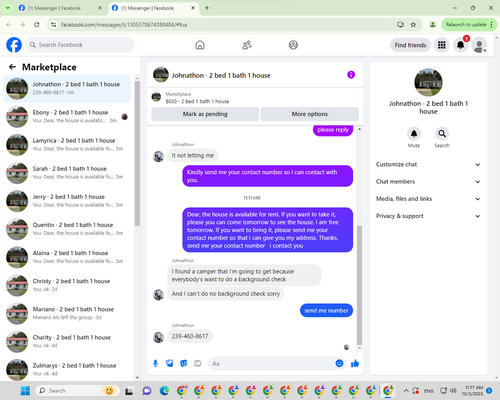Open a new browser tab

207,8
